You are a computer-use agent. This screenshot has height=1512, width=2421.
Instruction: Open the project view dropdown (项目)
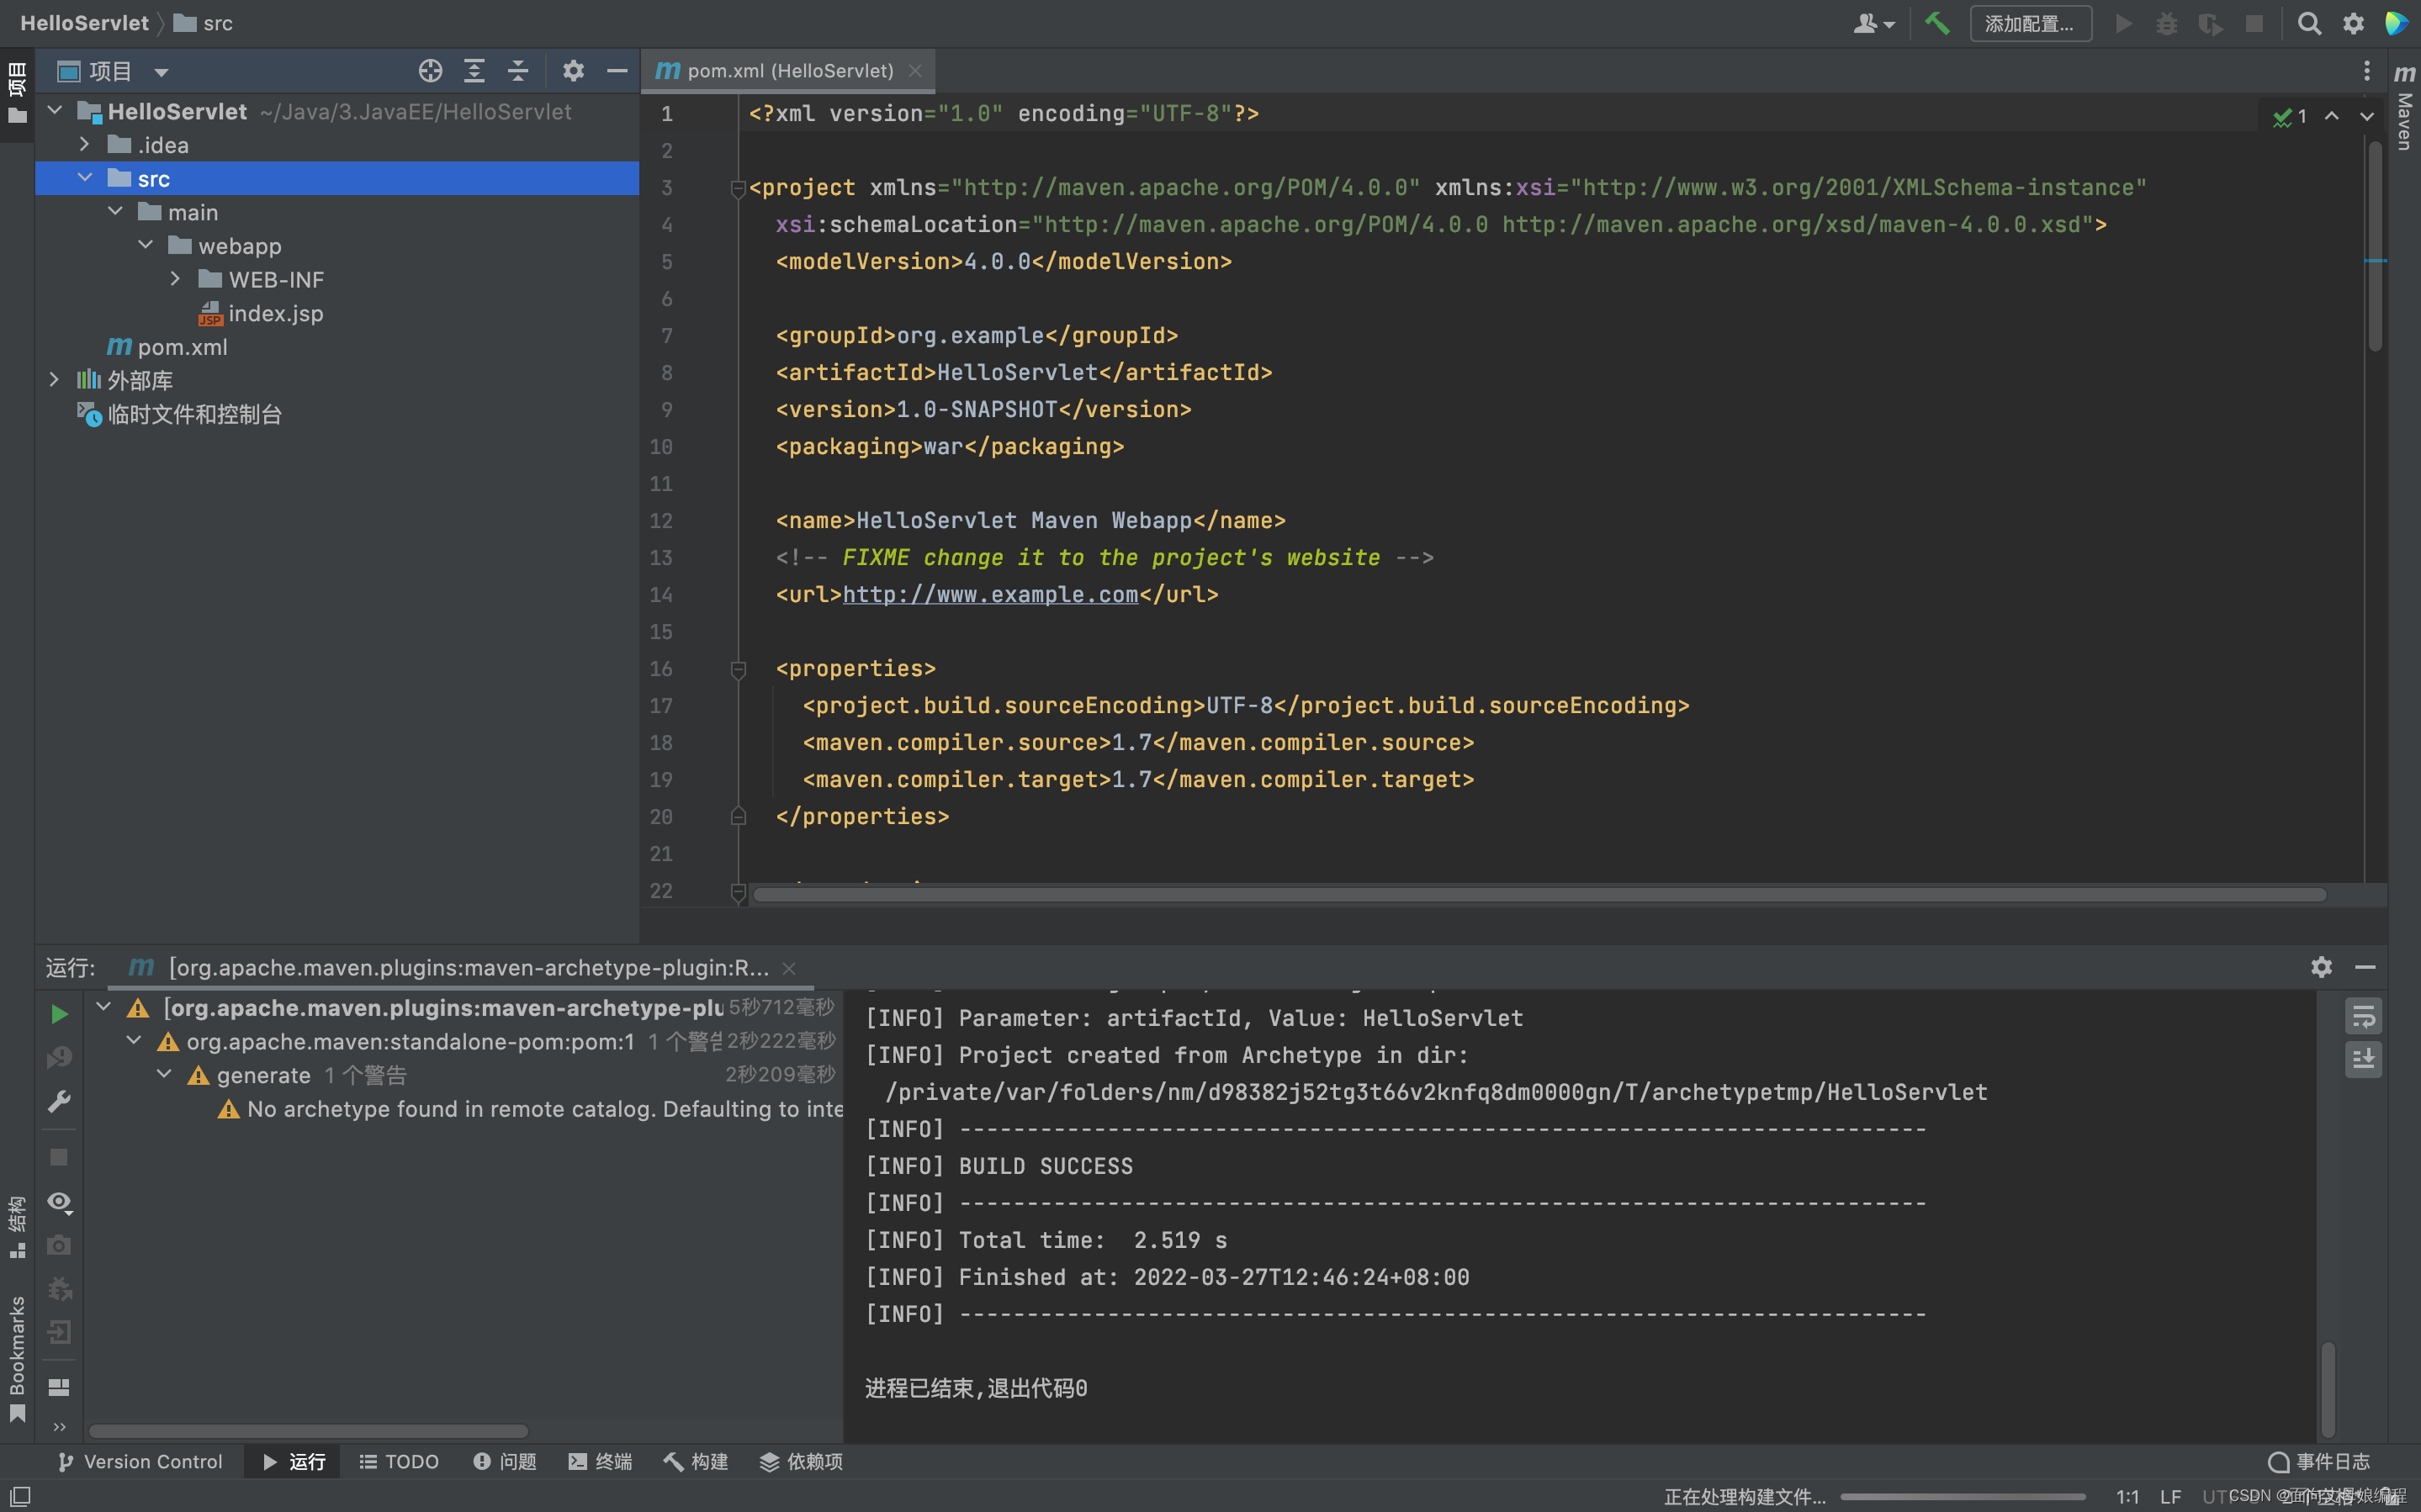pos(112,71)
